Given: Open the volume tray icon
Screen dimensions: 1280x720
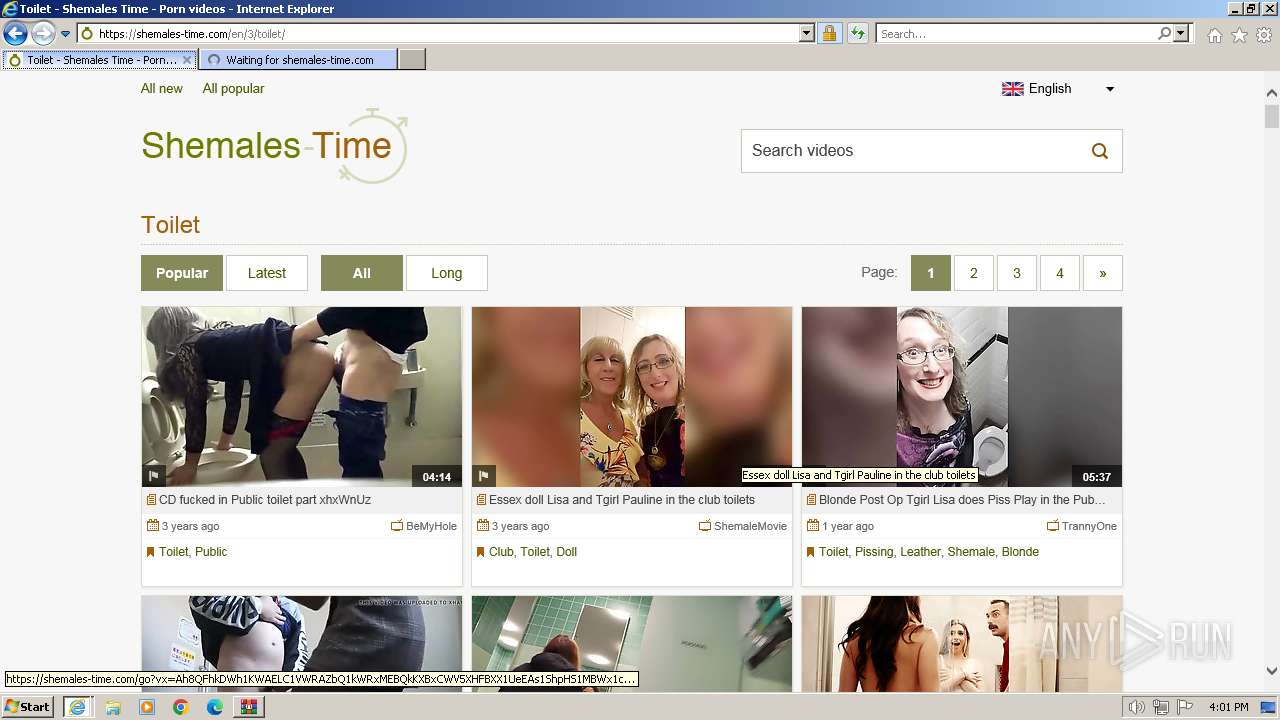Looking at the screenshot, I should pos(1136,707).
